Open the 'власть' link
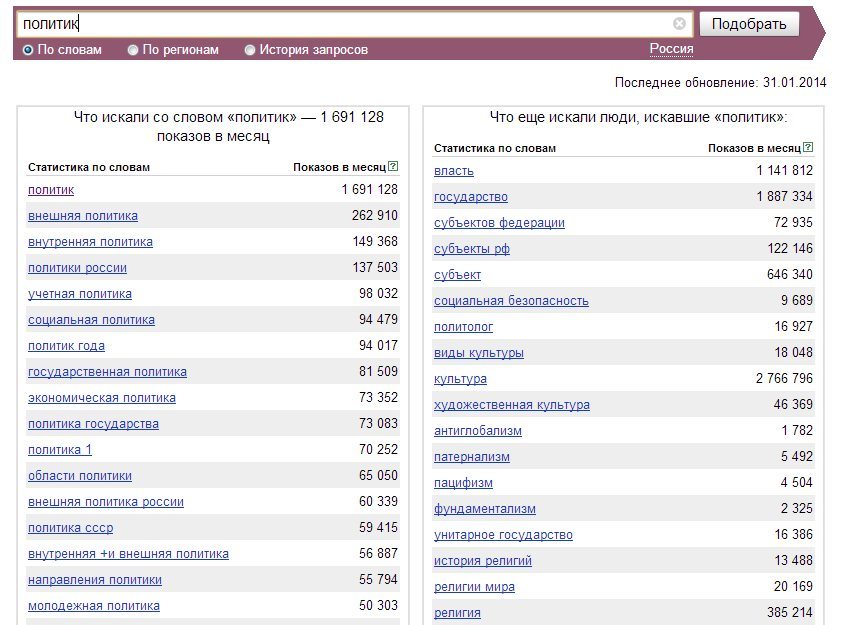Screen dimensions: 841x625 point(454,171)
